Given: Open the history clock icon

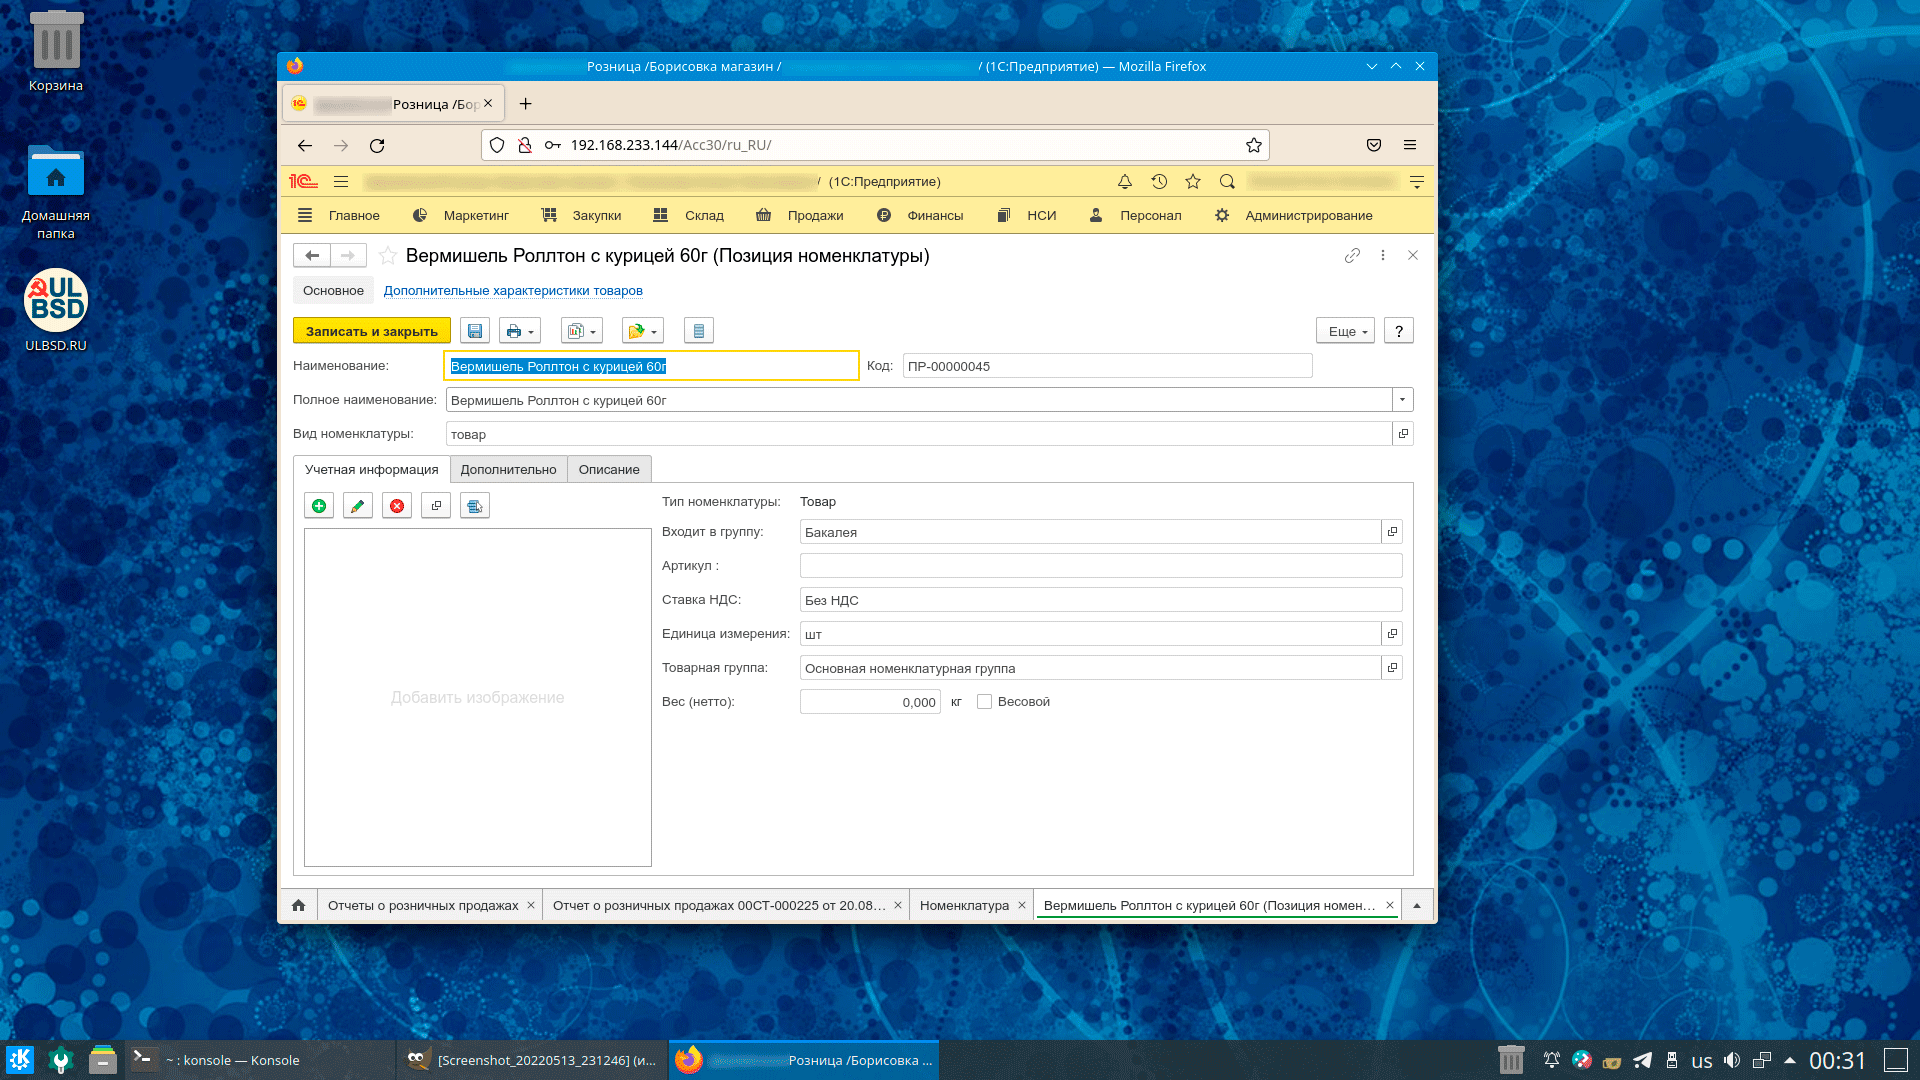Looking at the screenshot, I should (1159, 182).
